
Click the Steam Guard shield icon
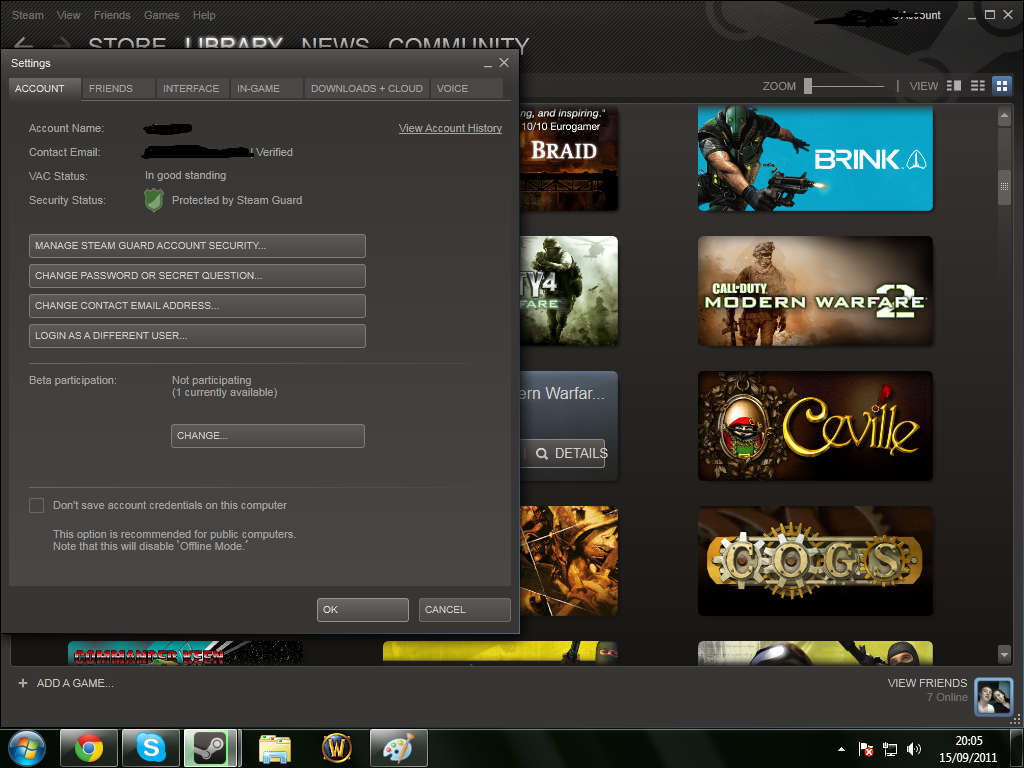pyautogui.click(x=153, y=200)
